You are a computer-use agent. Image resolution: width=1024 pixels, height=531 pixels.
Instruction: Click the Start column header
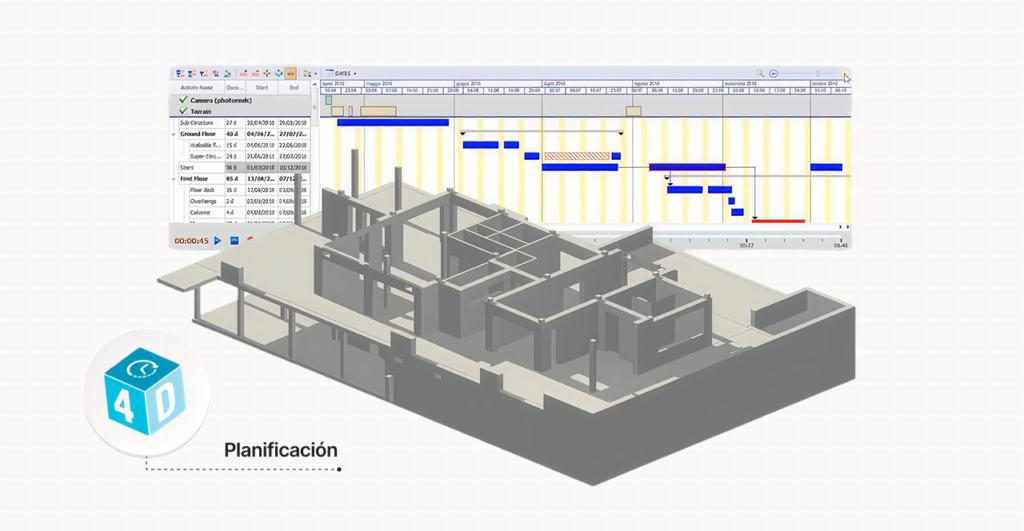(x=261, y=88)
